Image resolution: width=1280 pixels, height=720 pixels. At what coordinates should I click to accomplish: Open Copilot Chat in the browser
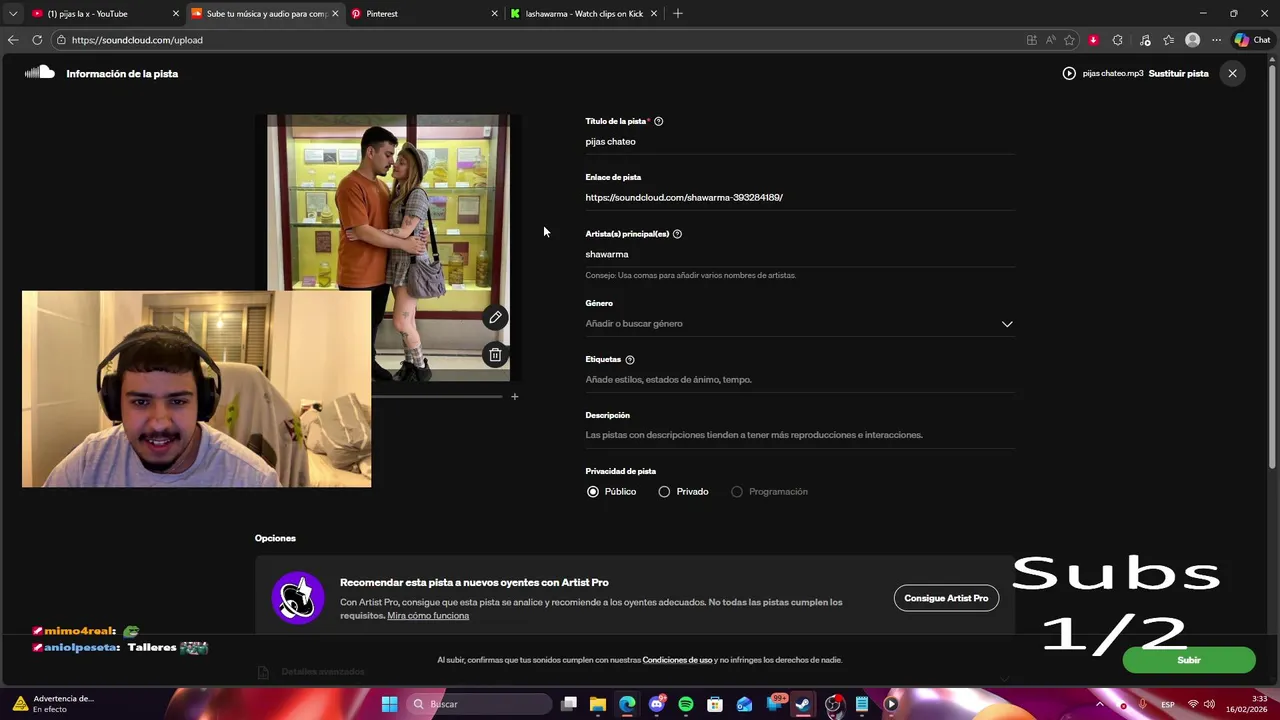click(x=1252, y=40)
